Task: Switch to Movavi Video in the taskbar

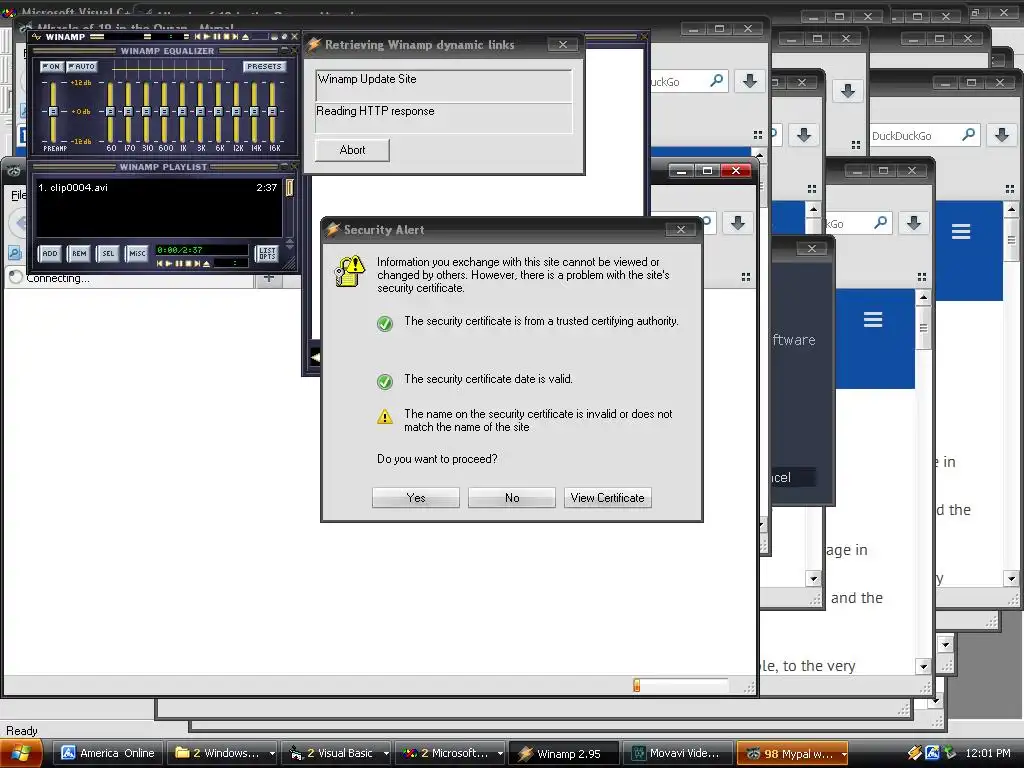Action: [x=677, y=753]
